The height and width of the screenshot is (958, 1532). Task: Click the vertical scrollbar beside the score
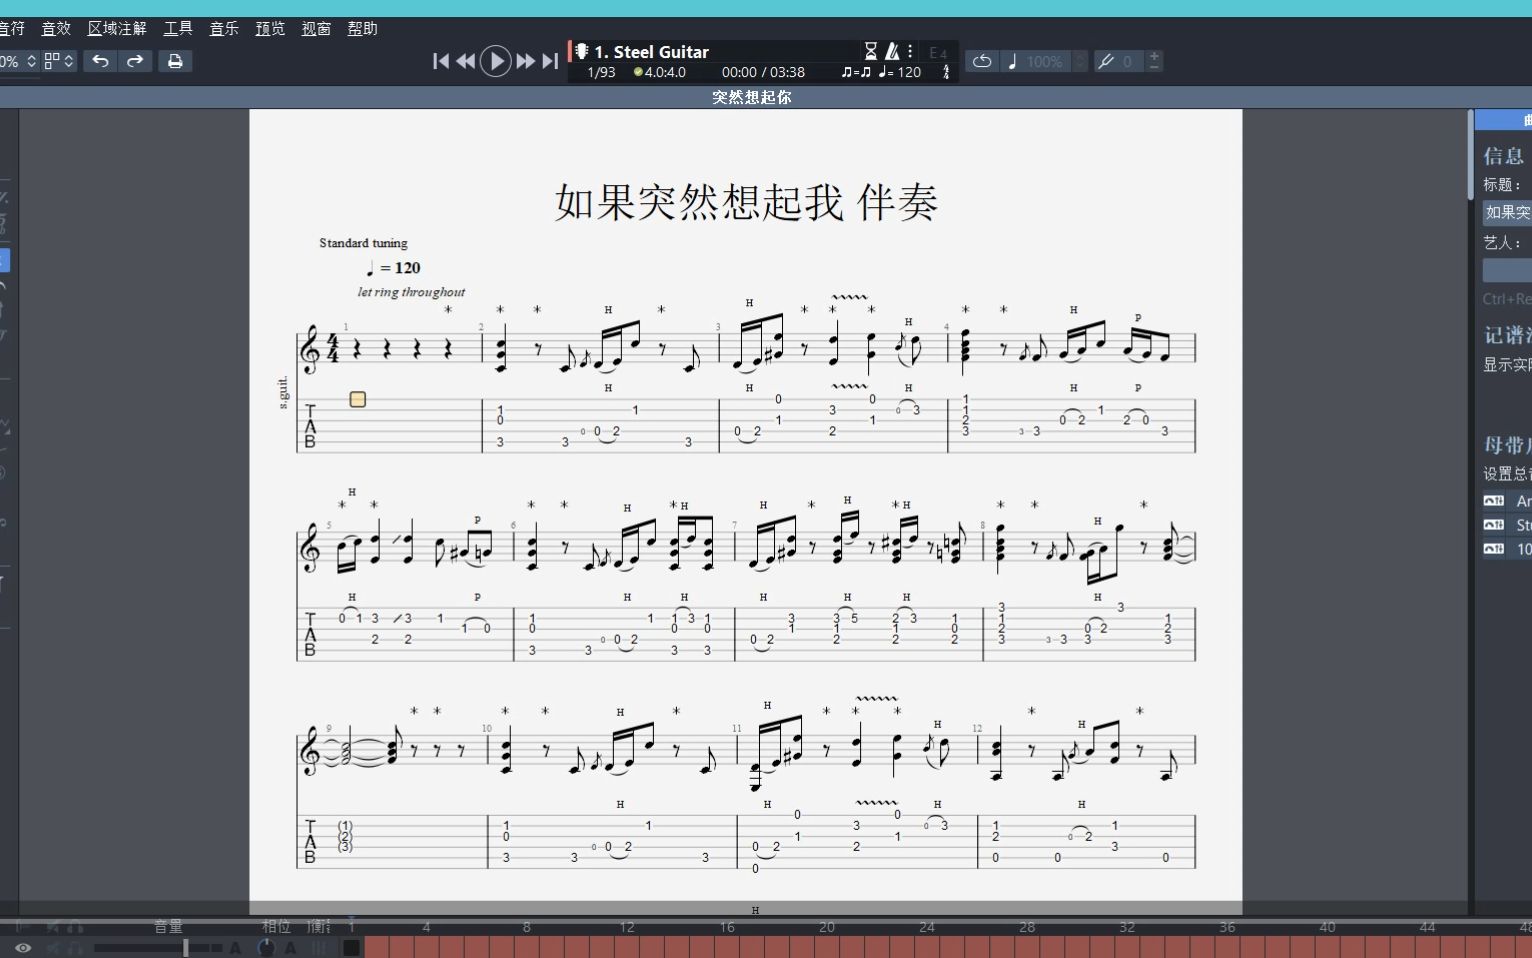point(1470,155)
